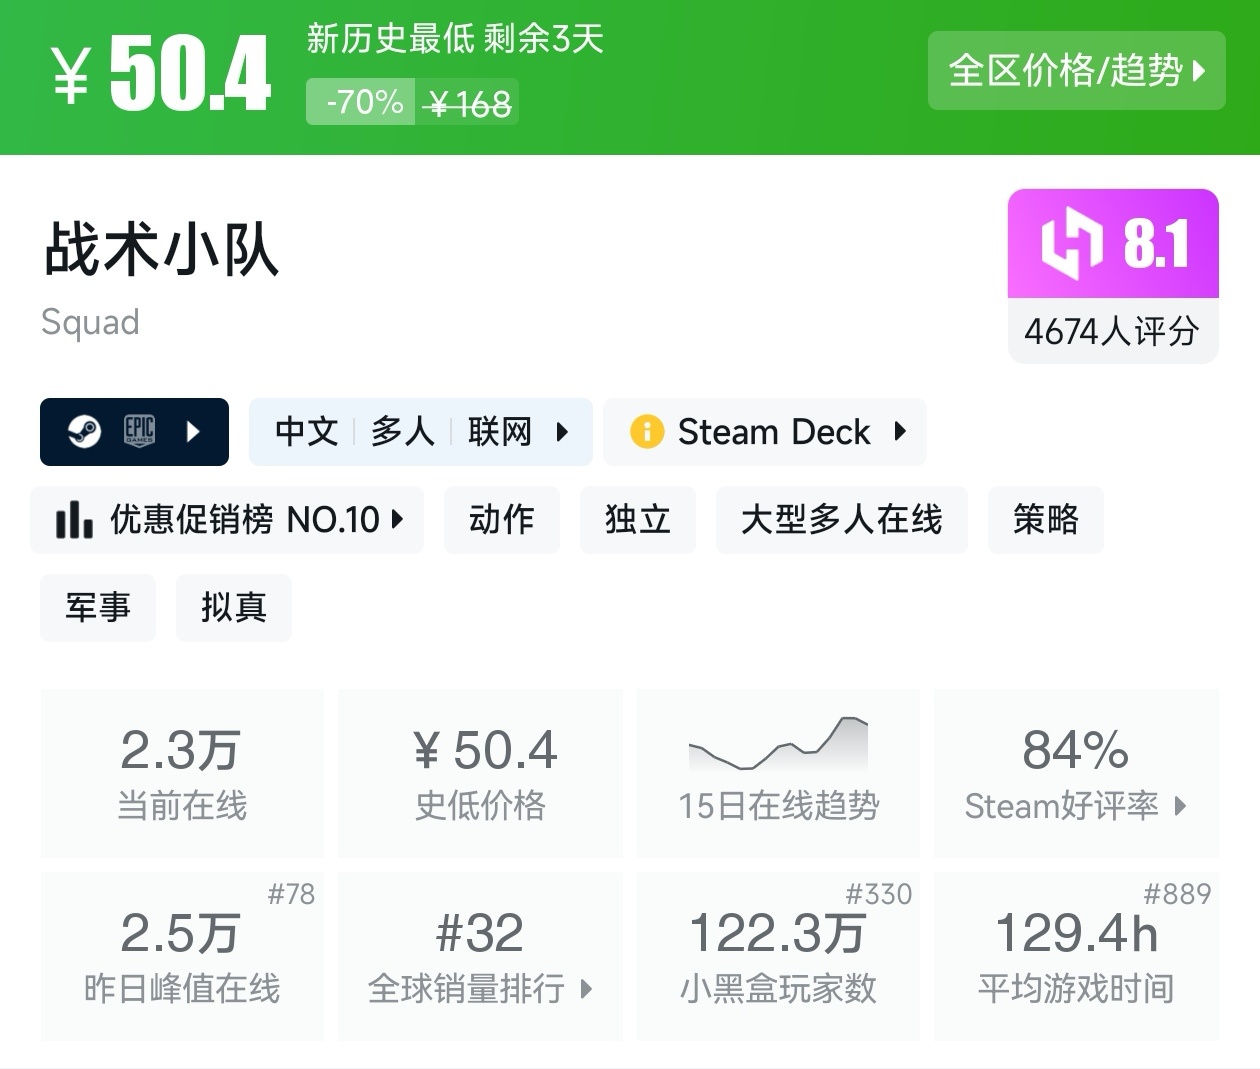Screen dimensions: 1260x1069
Task: Select the 大型多人在线 genre tag
Action: tap(841, 519)
